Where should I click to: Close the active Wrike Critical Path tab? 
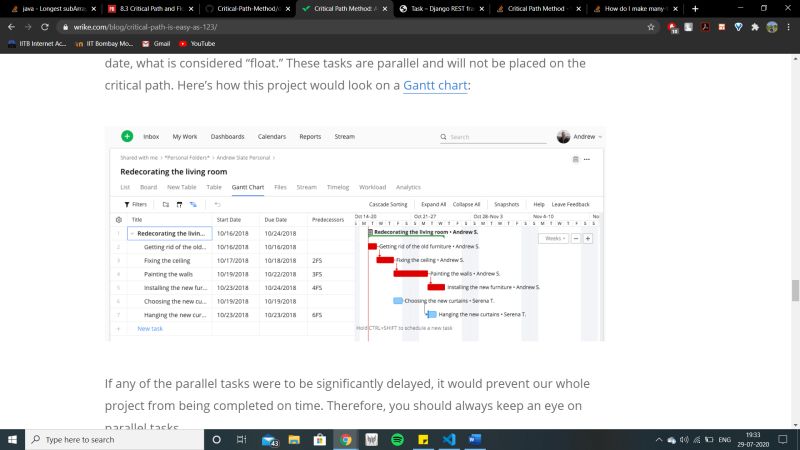coord(385,9)
